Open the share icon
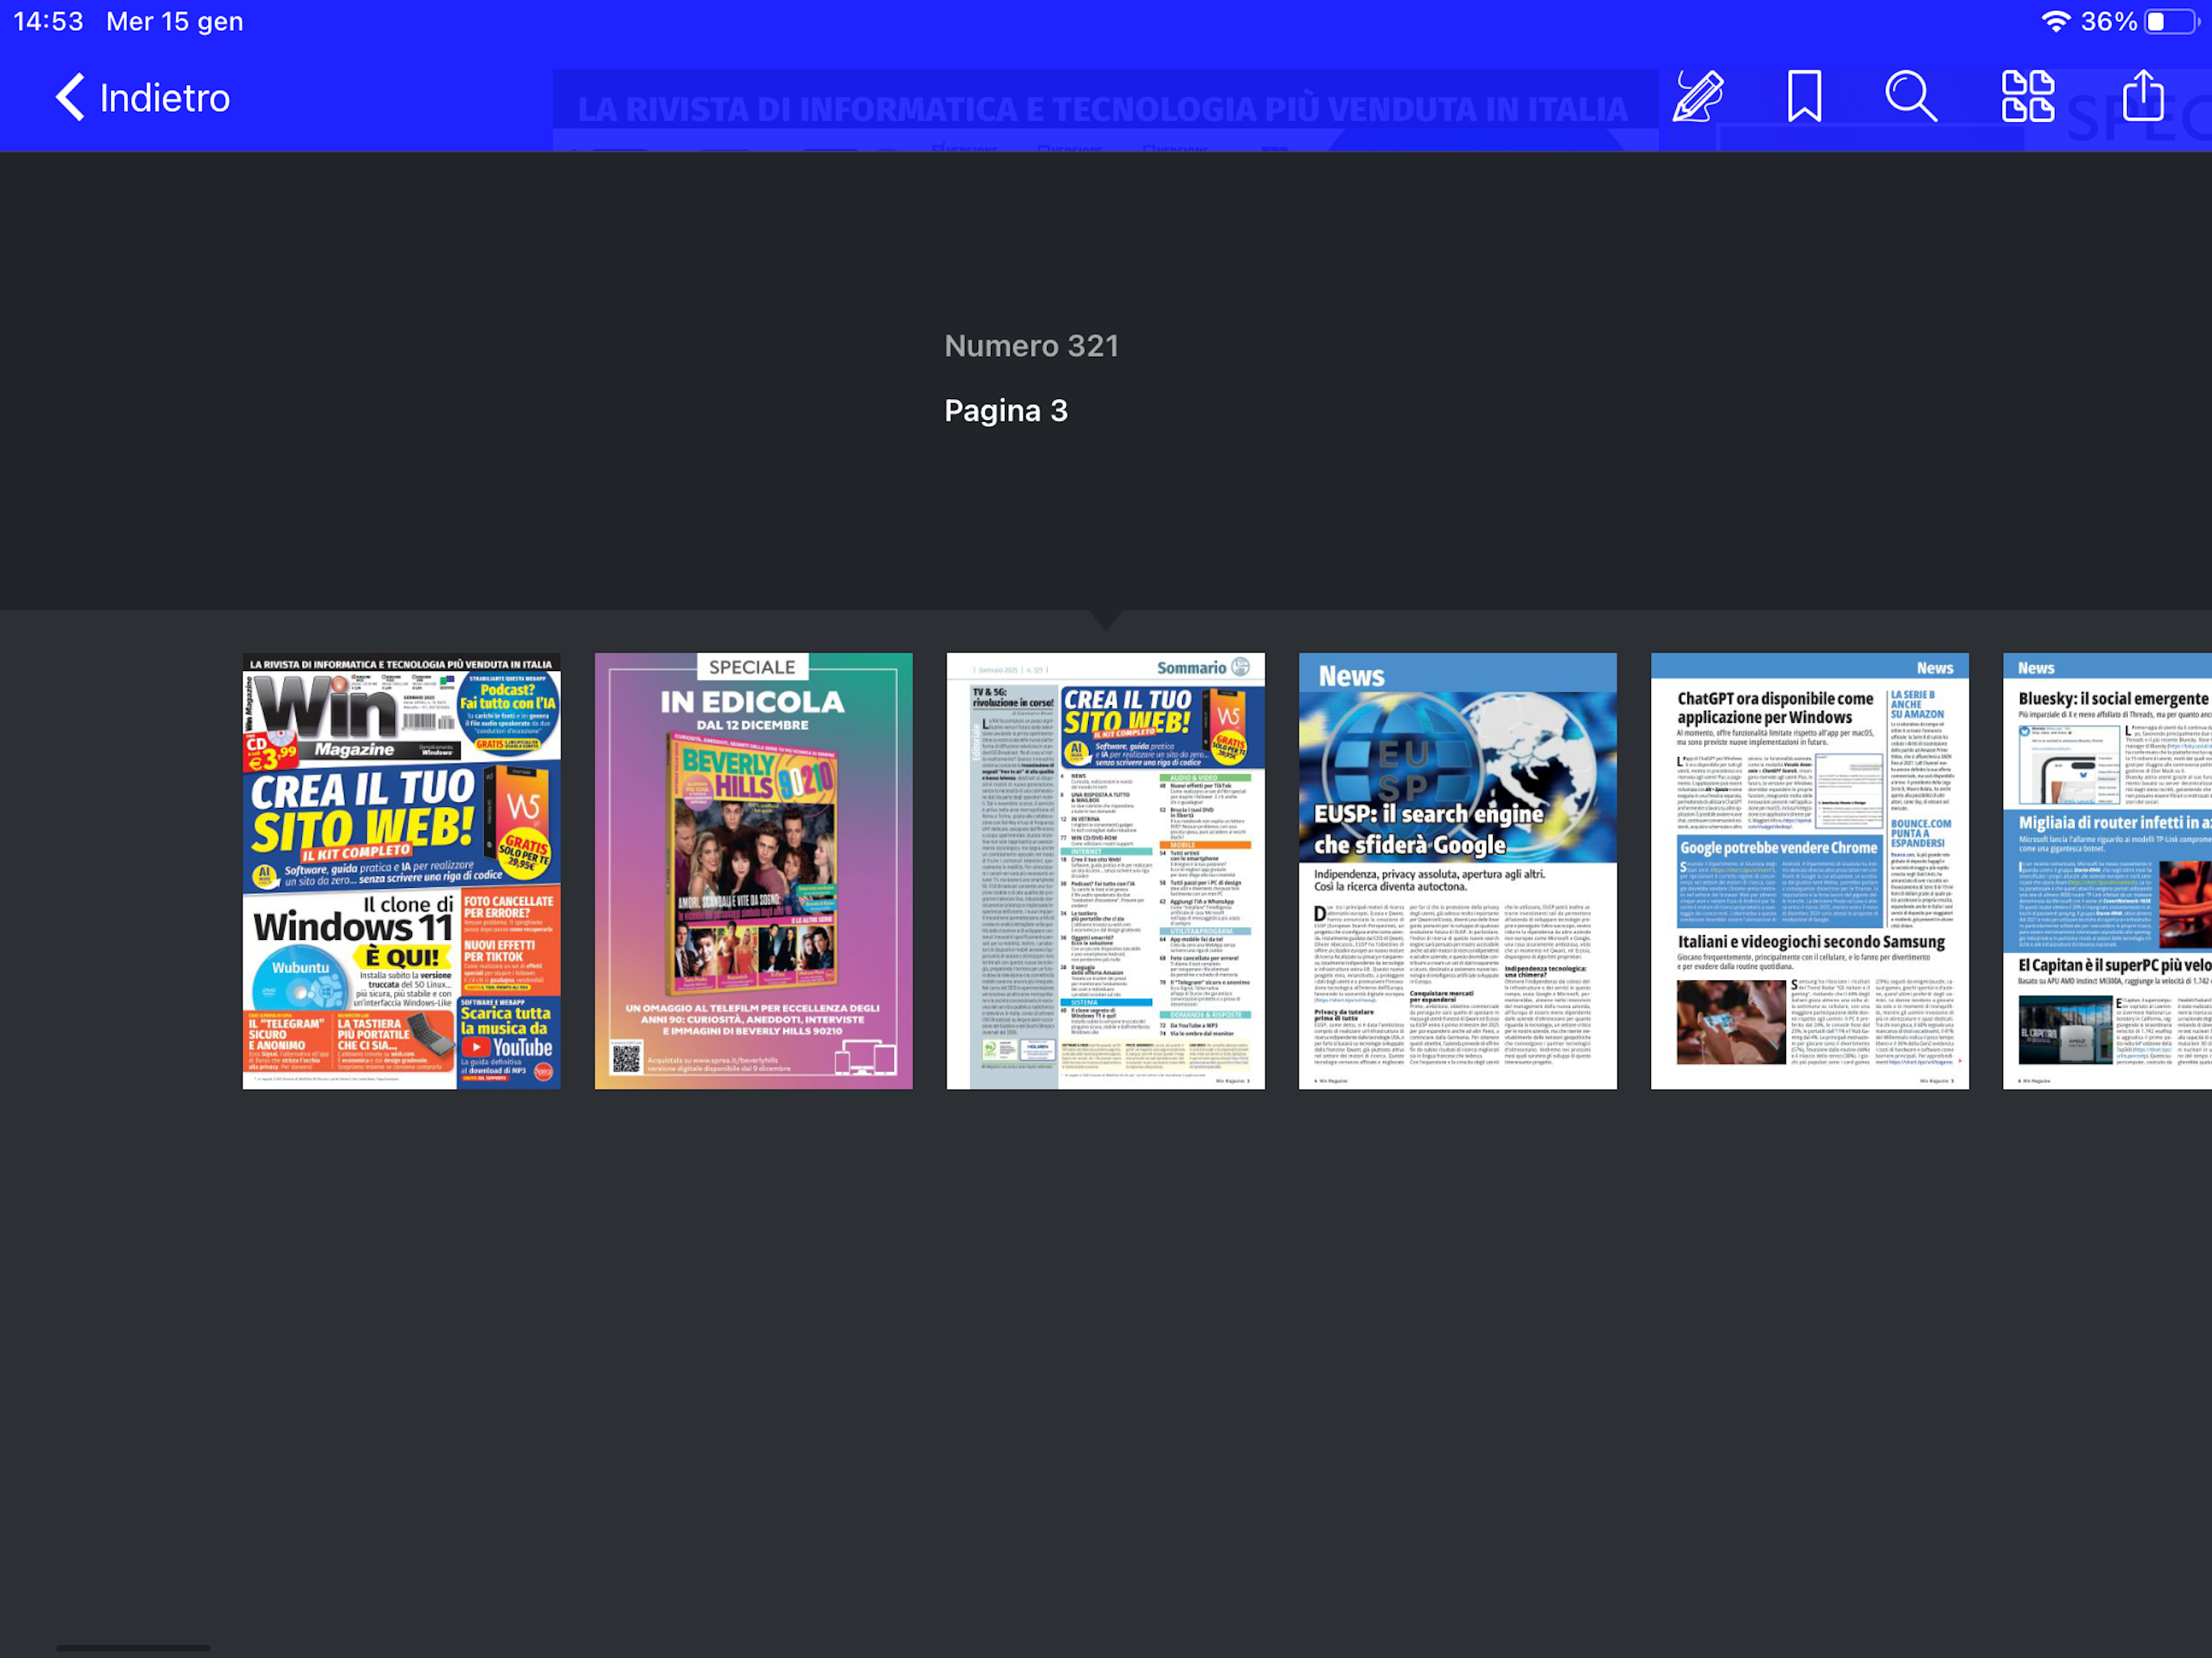Screen dimensions: 2212x1658 point(2143,96)
